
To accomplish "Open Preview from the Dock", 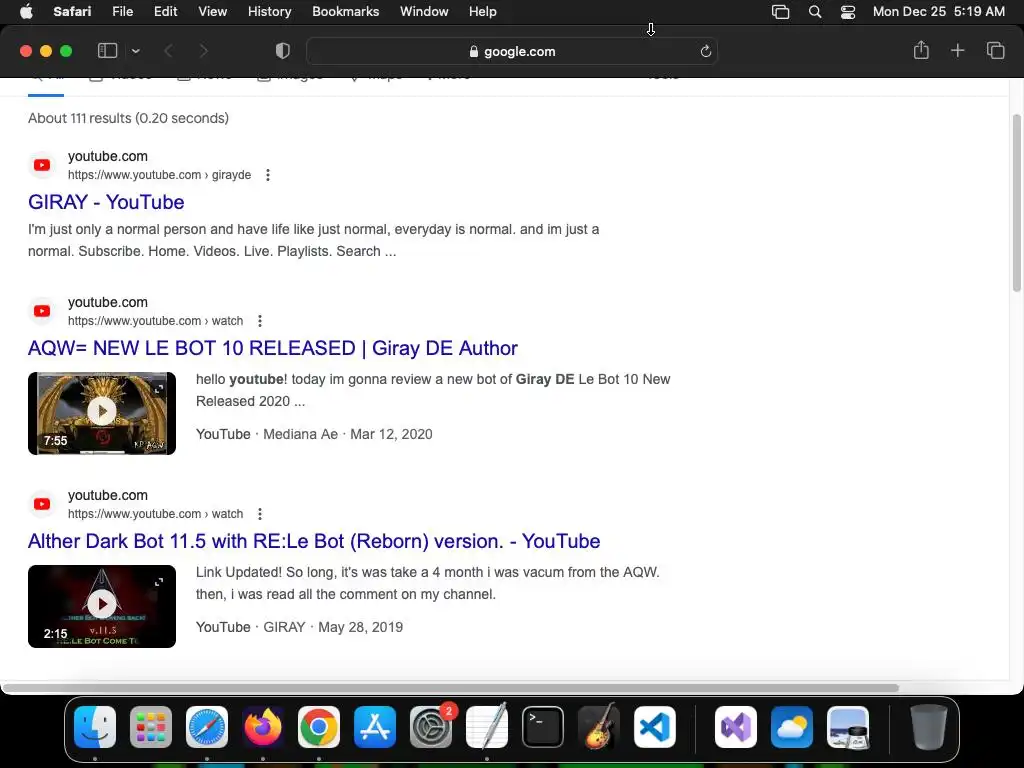I will 848,727.
